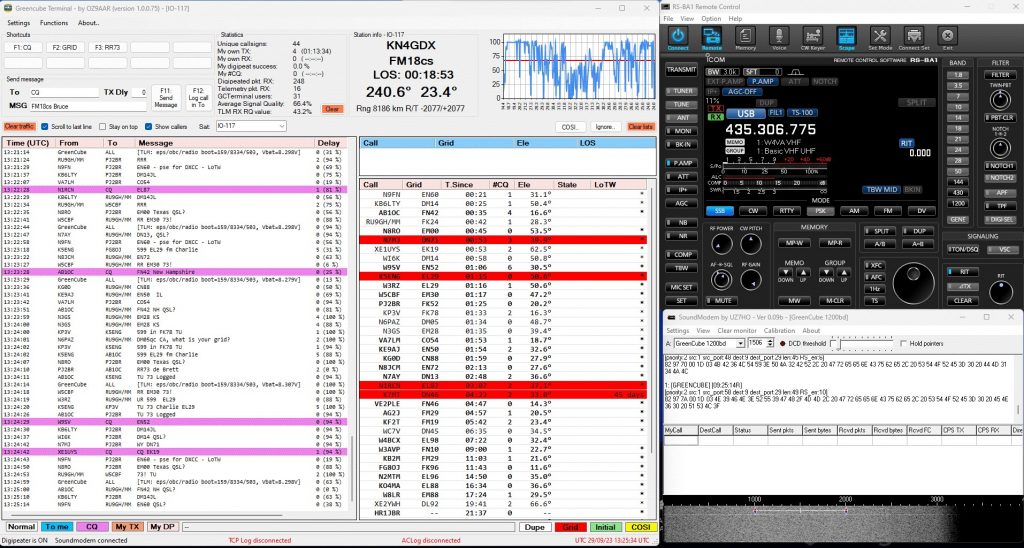1024x548 pixels.
Task: Check Hold pointers in SoundModem
Action: [x=903, y=343]
